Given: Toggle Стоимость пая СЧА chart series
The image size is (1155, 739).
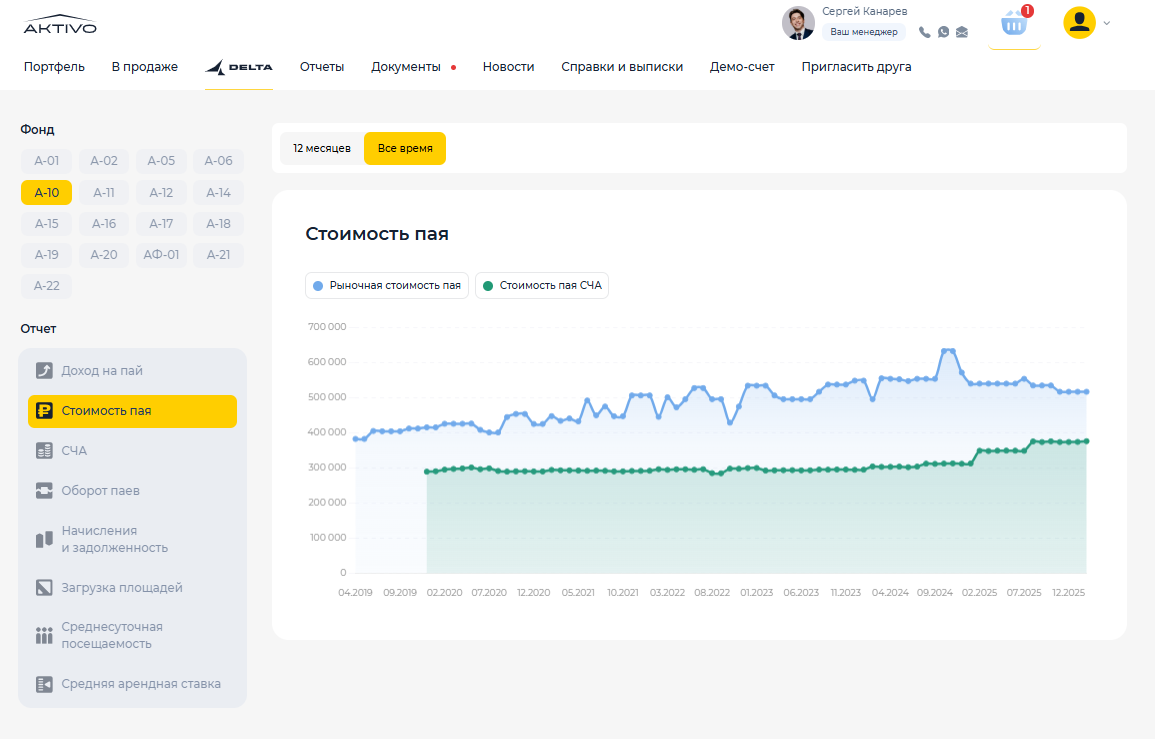Looking at the screenshot, I should pos(542,286).
